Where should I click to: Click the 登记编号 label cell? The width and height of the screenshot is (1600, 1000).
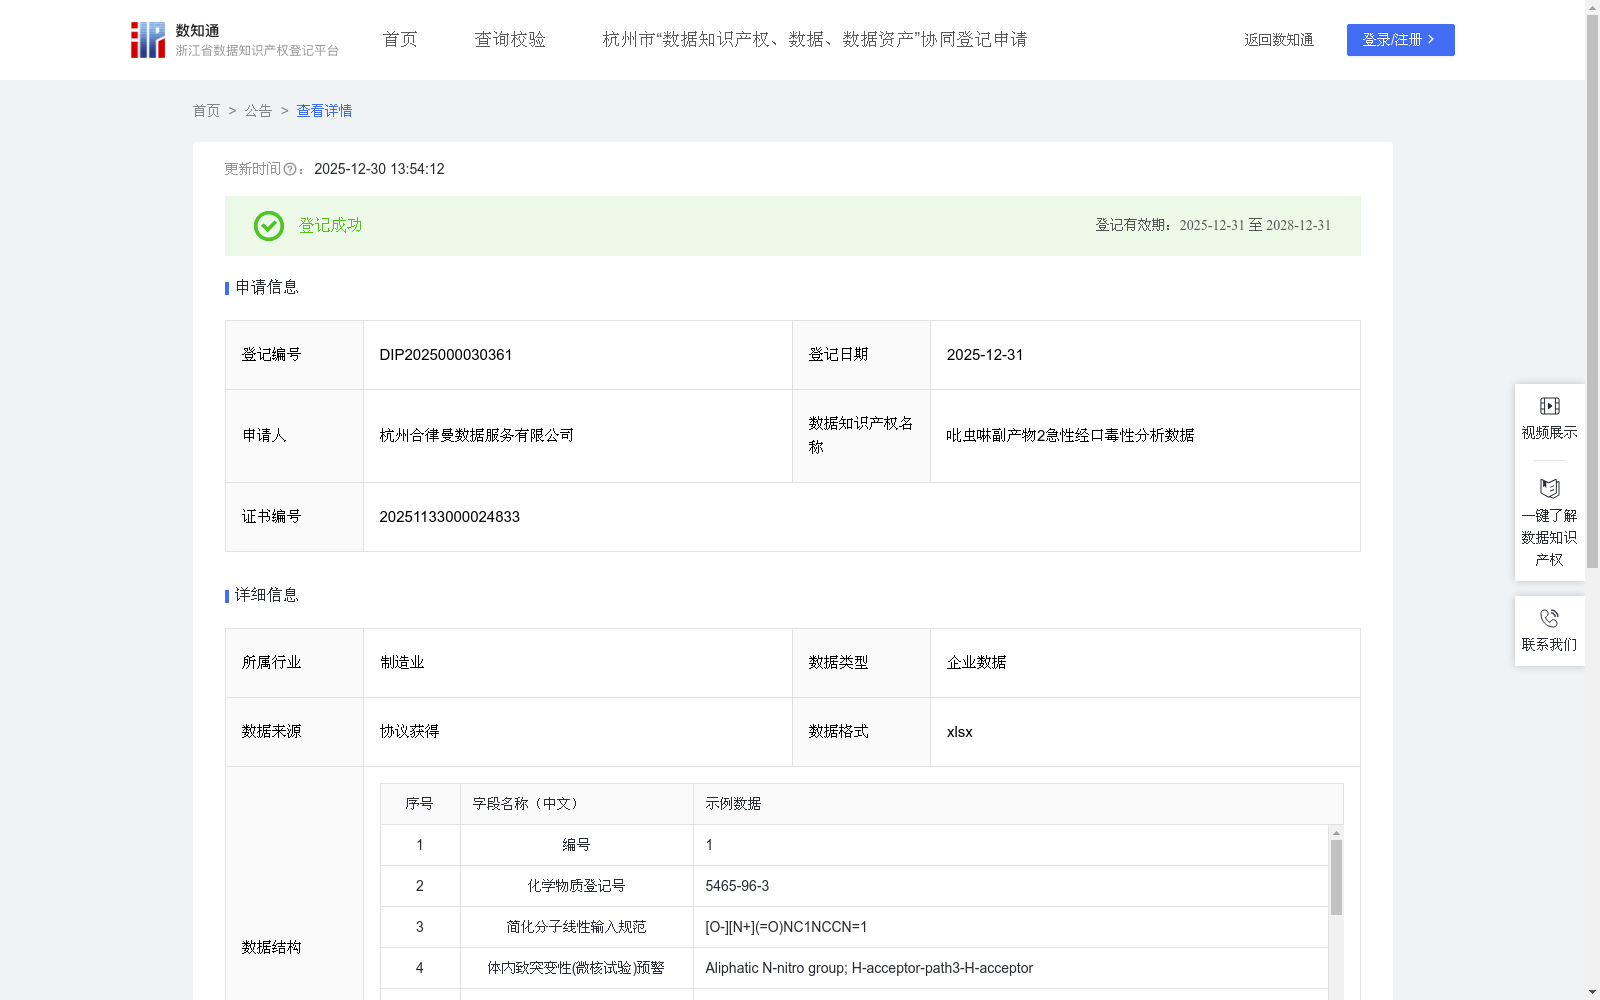pyautogui.click(x=294, y=355)
